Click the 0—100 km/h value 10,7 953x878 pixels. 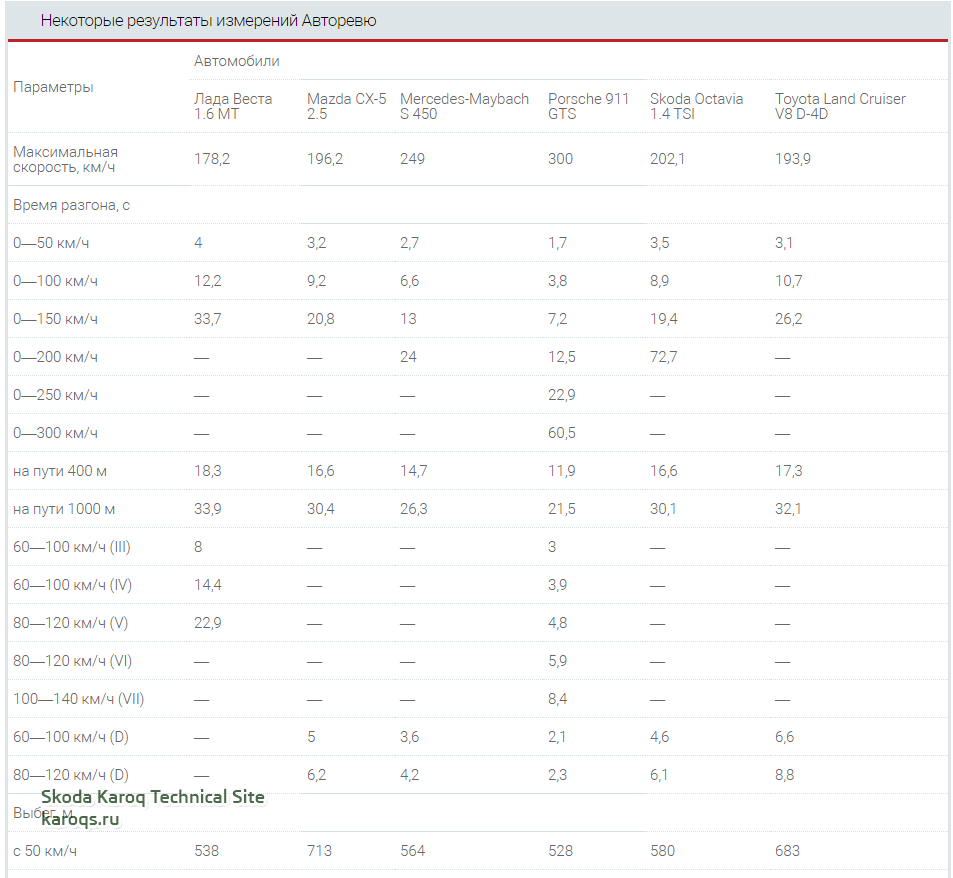788,281
